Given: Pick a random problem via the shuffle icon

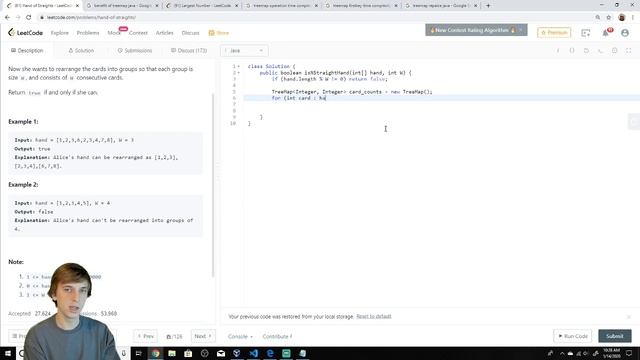Looking at the screenshot, I should [169, 337].
